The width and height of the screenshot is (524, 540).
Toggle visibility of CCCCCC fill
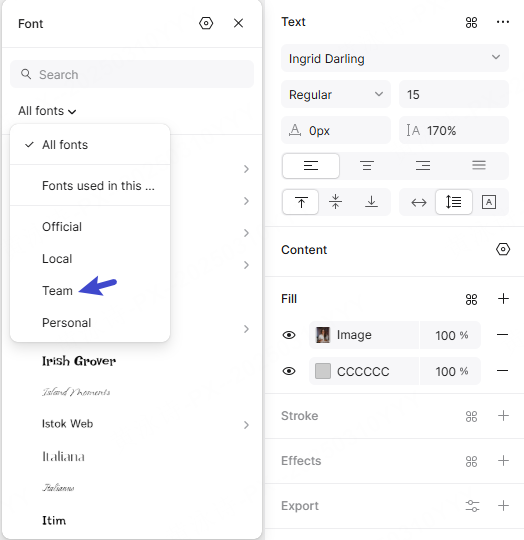[289, 371]
